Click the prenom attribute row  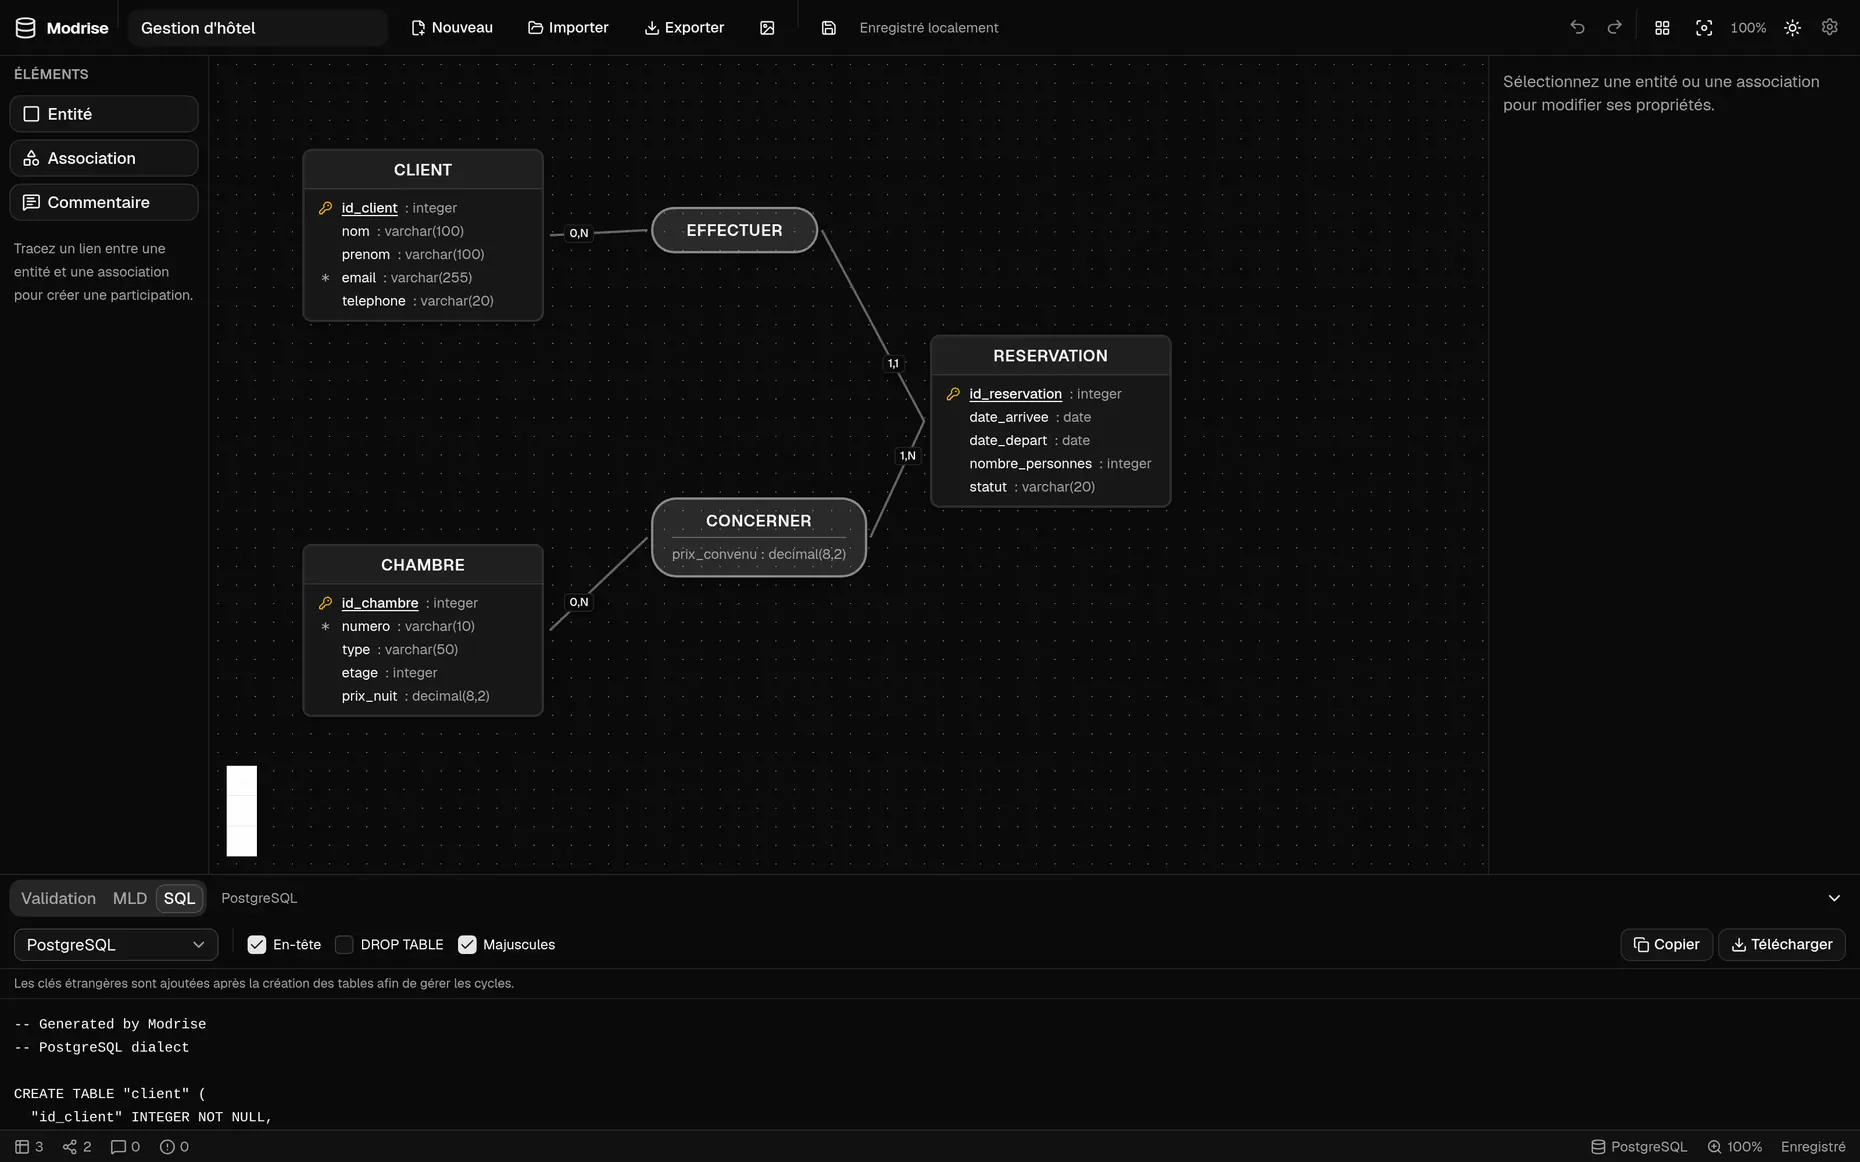[423, 255]
